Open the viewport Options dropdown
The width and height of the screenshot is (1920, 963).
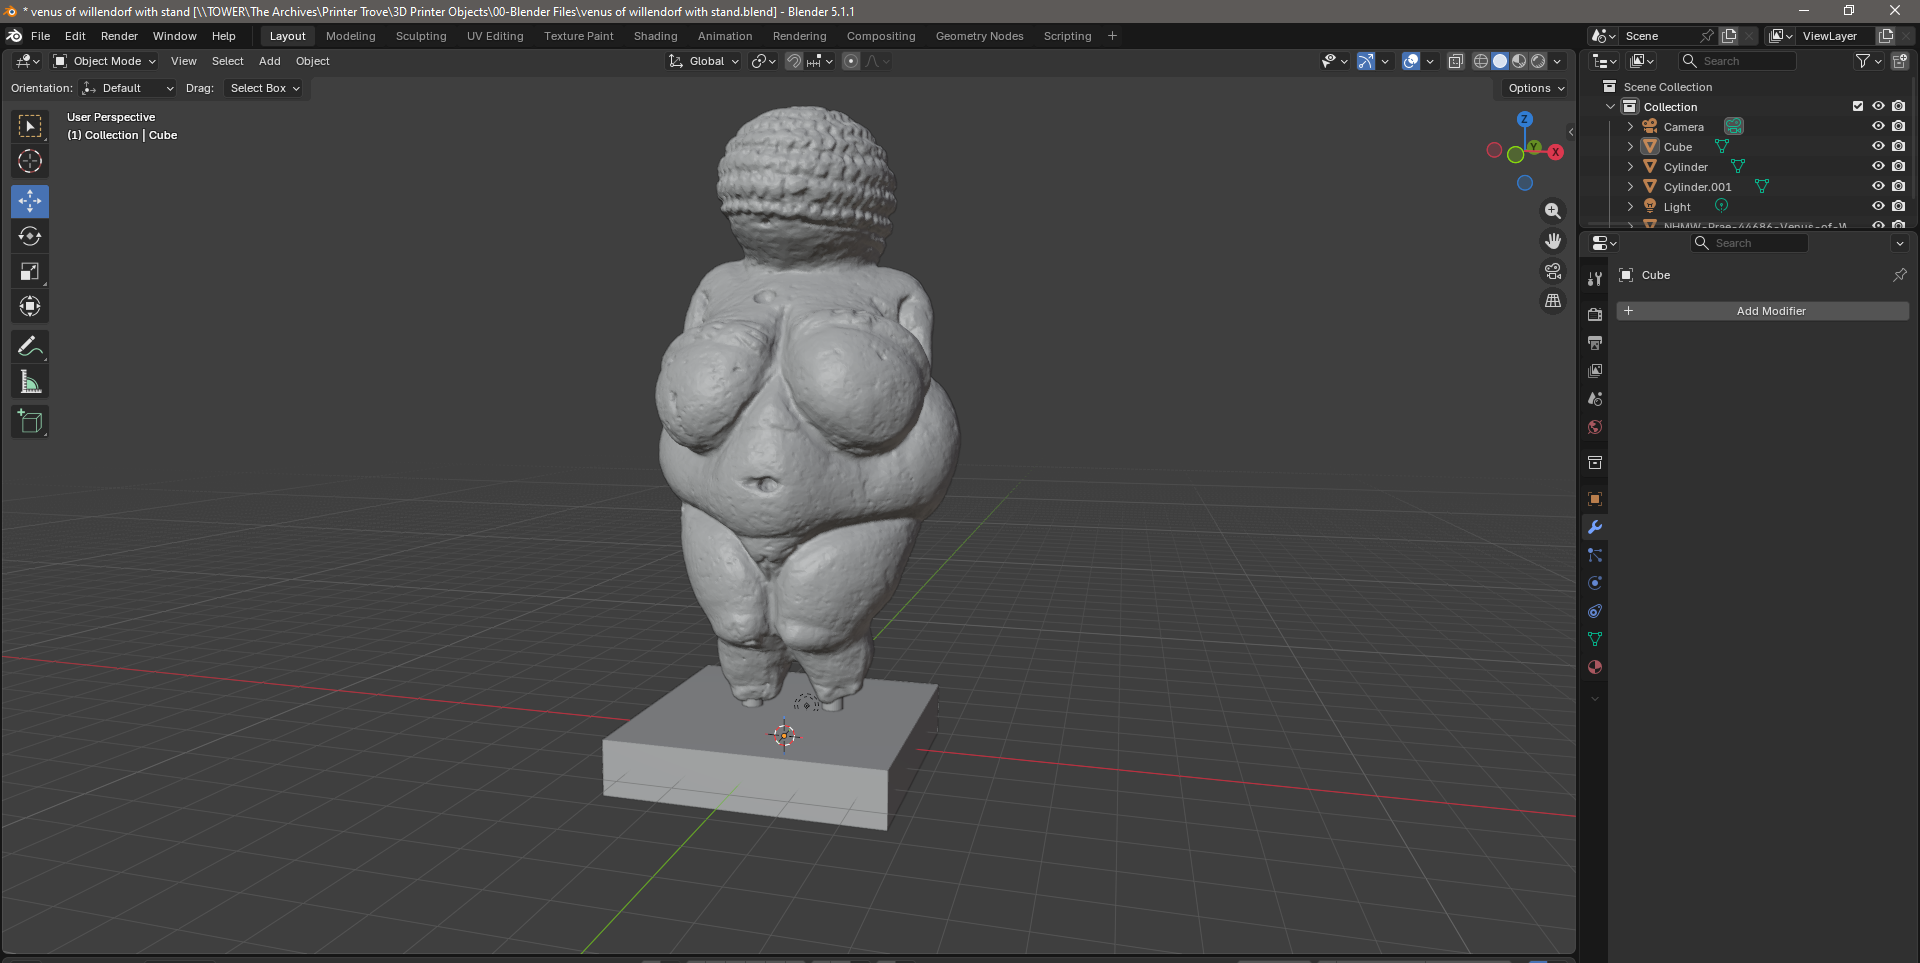[1536, 88]
